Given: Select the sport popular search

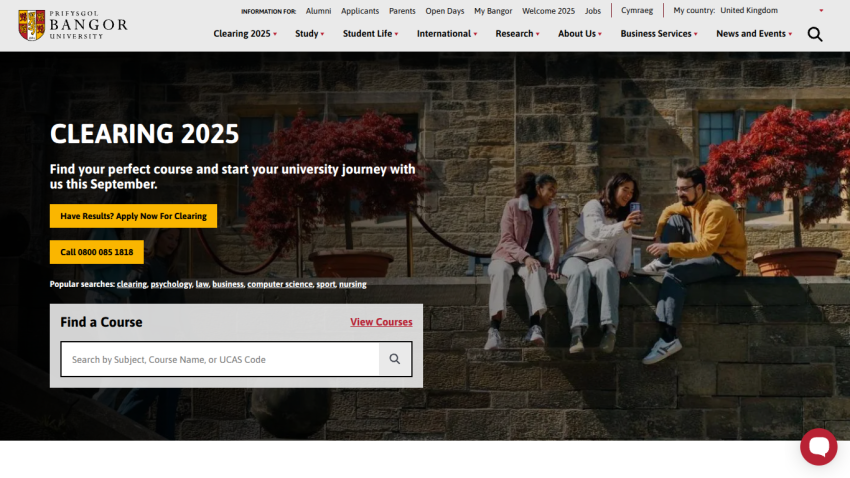Looking at the screenshot, I should tap(326, 284).
